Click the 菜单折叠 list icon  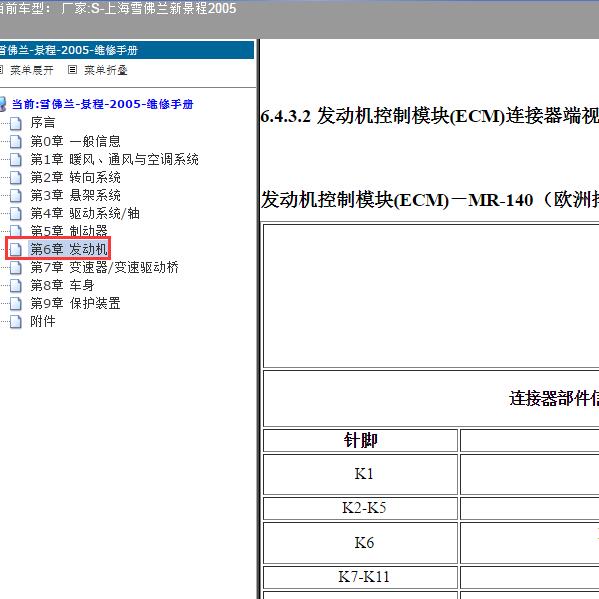click(72, 70)
